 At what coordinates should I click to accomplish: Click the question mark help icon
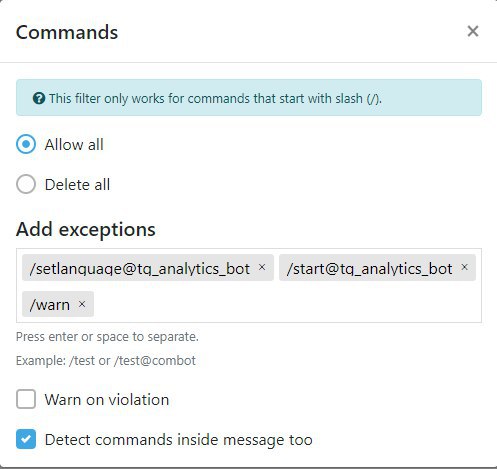(x=39, y=98)
